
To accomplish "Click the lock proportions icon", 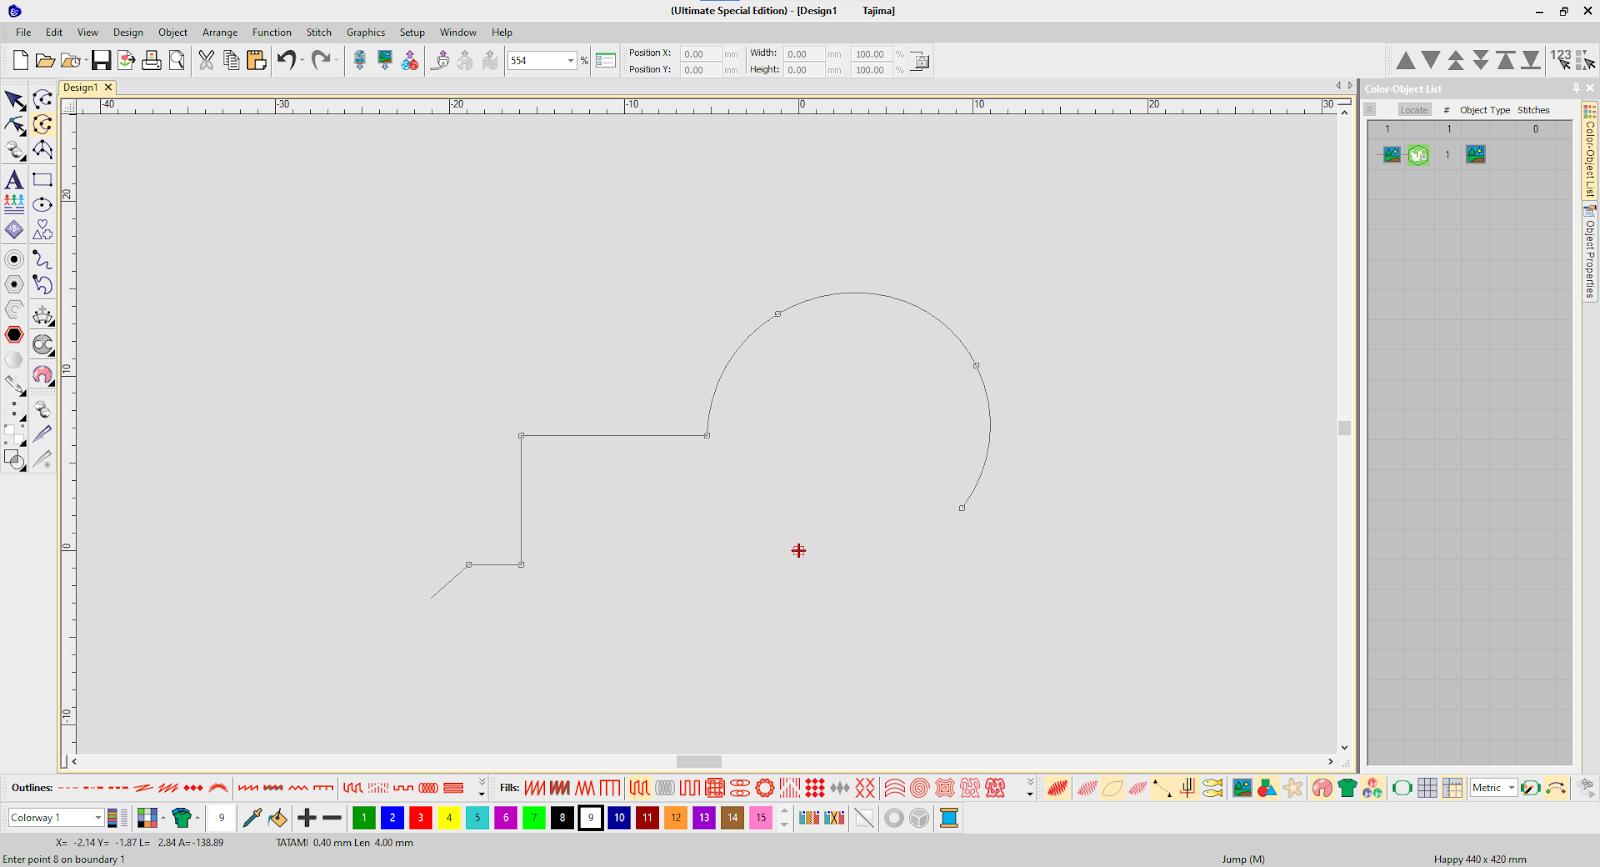I will click(x=921, y=62).
